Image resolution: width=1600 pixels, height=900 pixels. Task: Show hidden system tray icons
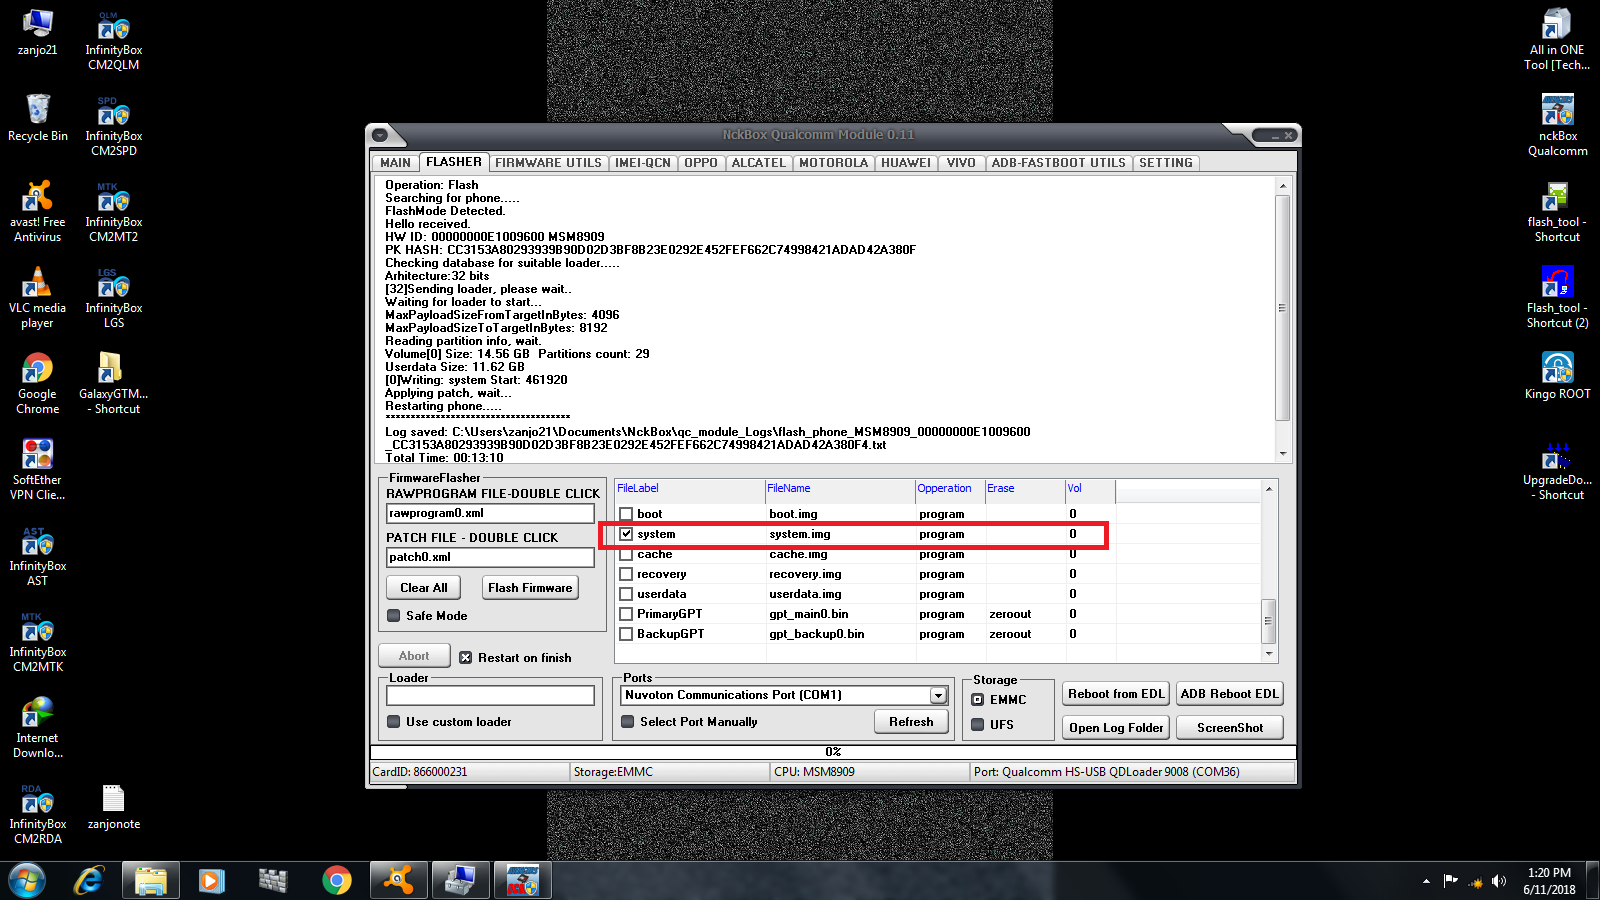pos(1426,881)
